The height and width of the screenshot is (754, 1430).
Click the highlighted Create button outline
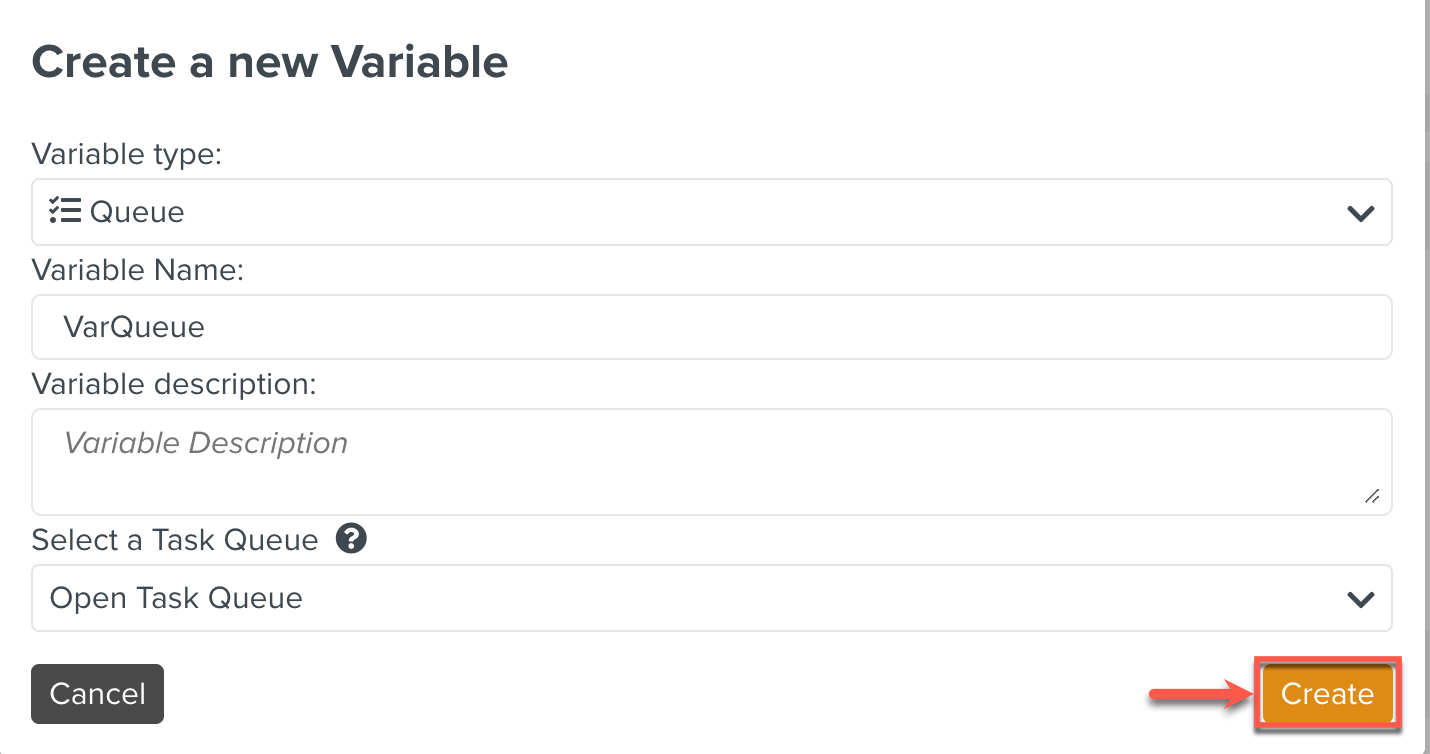click(x=1327, y=693)
